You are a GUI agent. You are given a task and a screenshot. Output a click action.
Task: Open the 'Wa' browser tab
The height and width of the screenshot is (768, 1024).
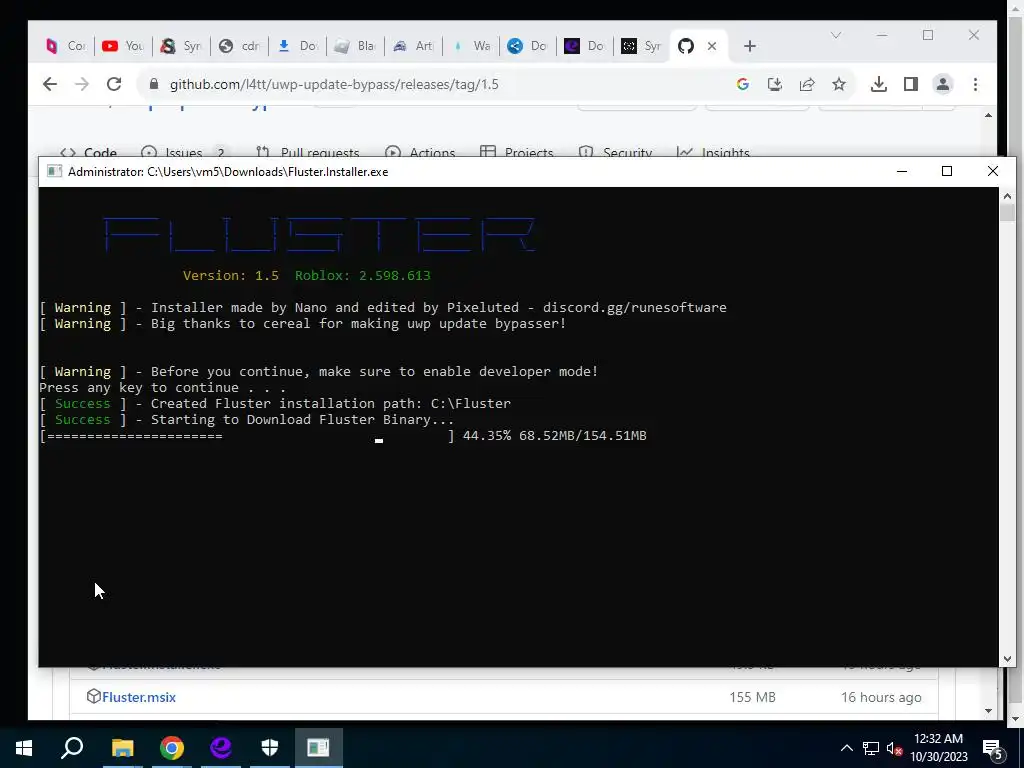(x=471, y=46)
